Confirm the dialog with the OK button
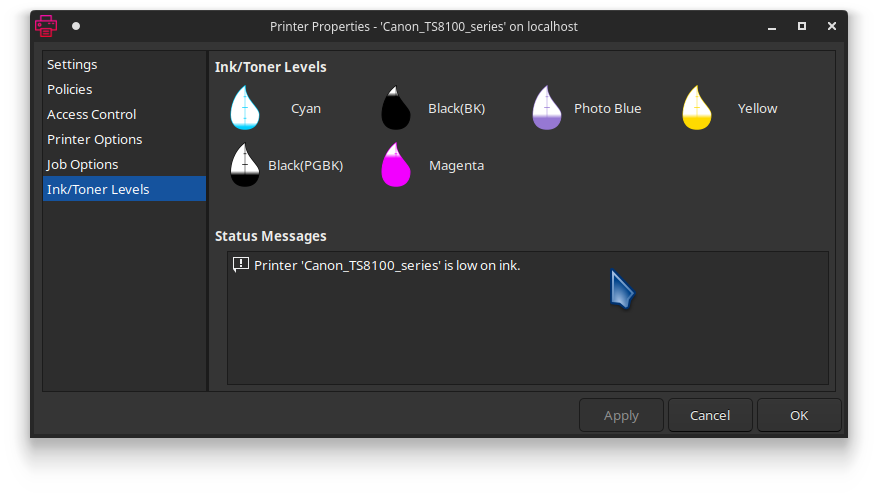 pos(799,415)
